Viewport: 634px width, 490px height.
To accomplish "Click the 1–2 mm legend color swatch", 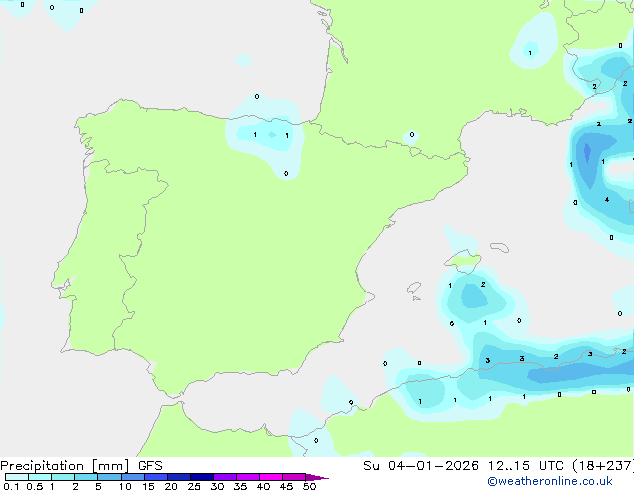I will click(x=63, y=477).
